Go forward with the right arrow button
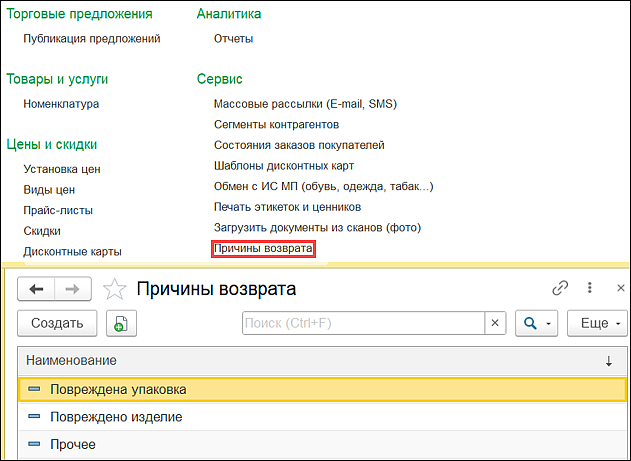Image resolution: width=631 pixels, height=461 pixels. pos(73,289)
